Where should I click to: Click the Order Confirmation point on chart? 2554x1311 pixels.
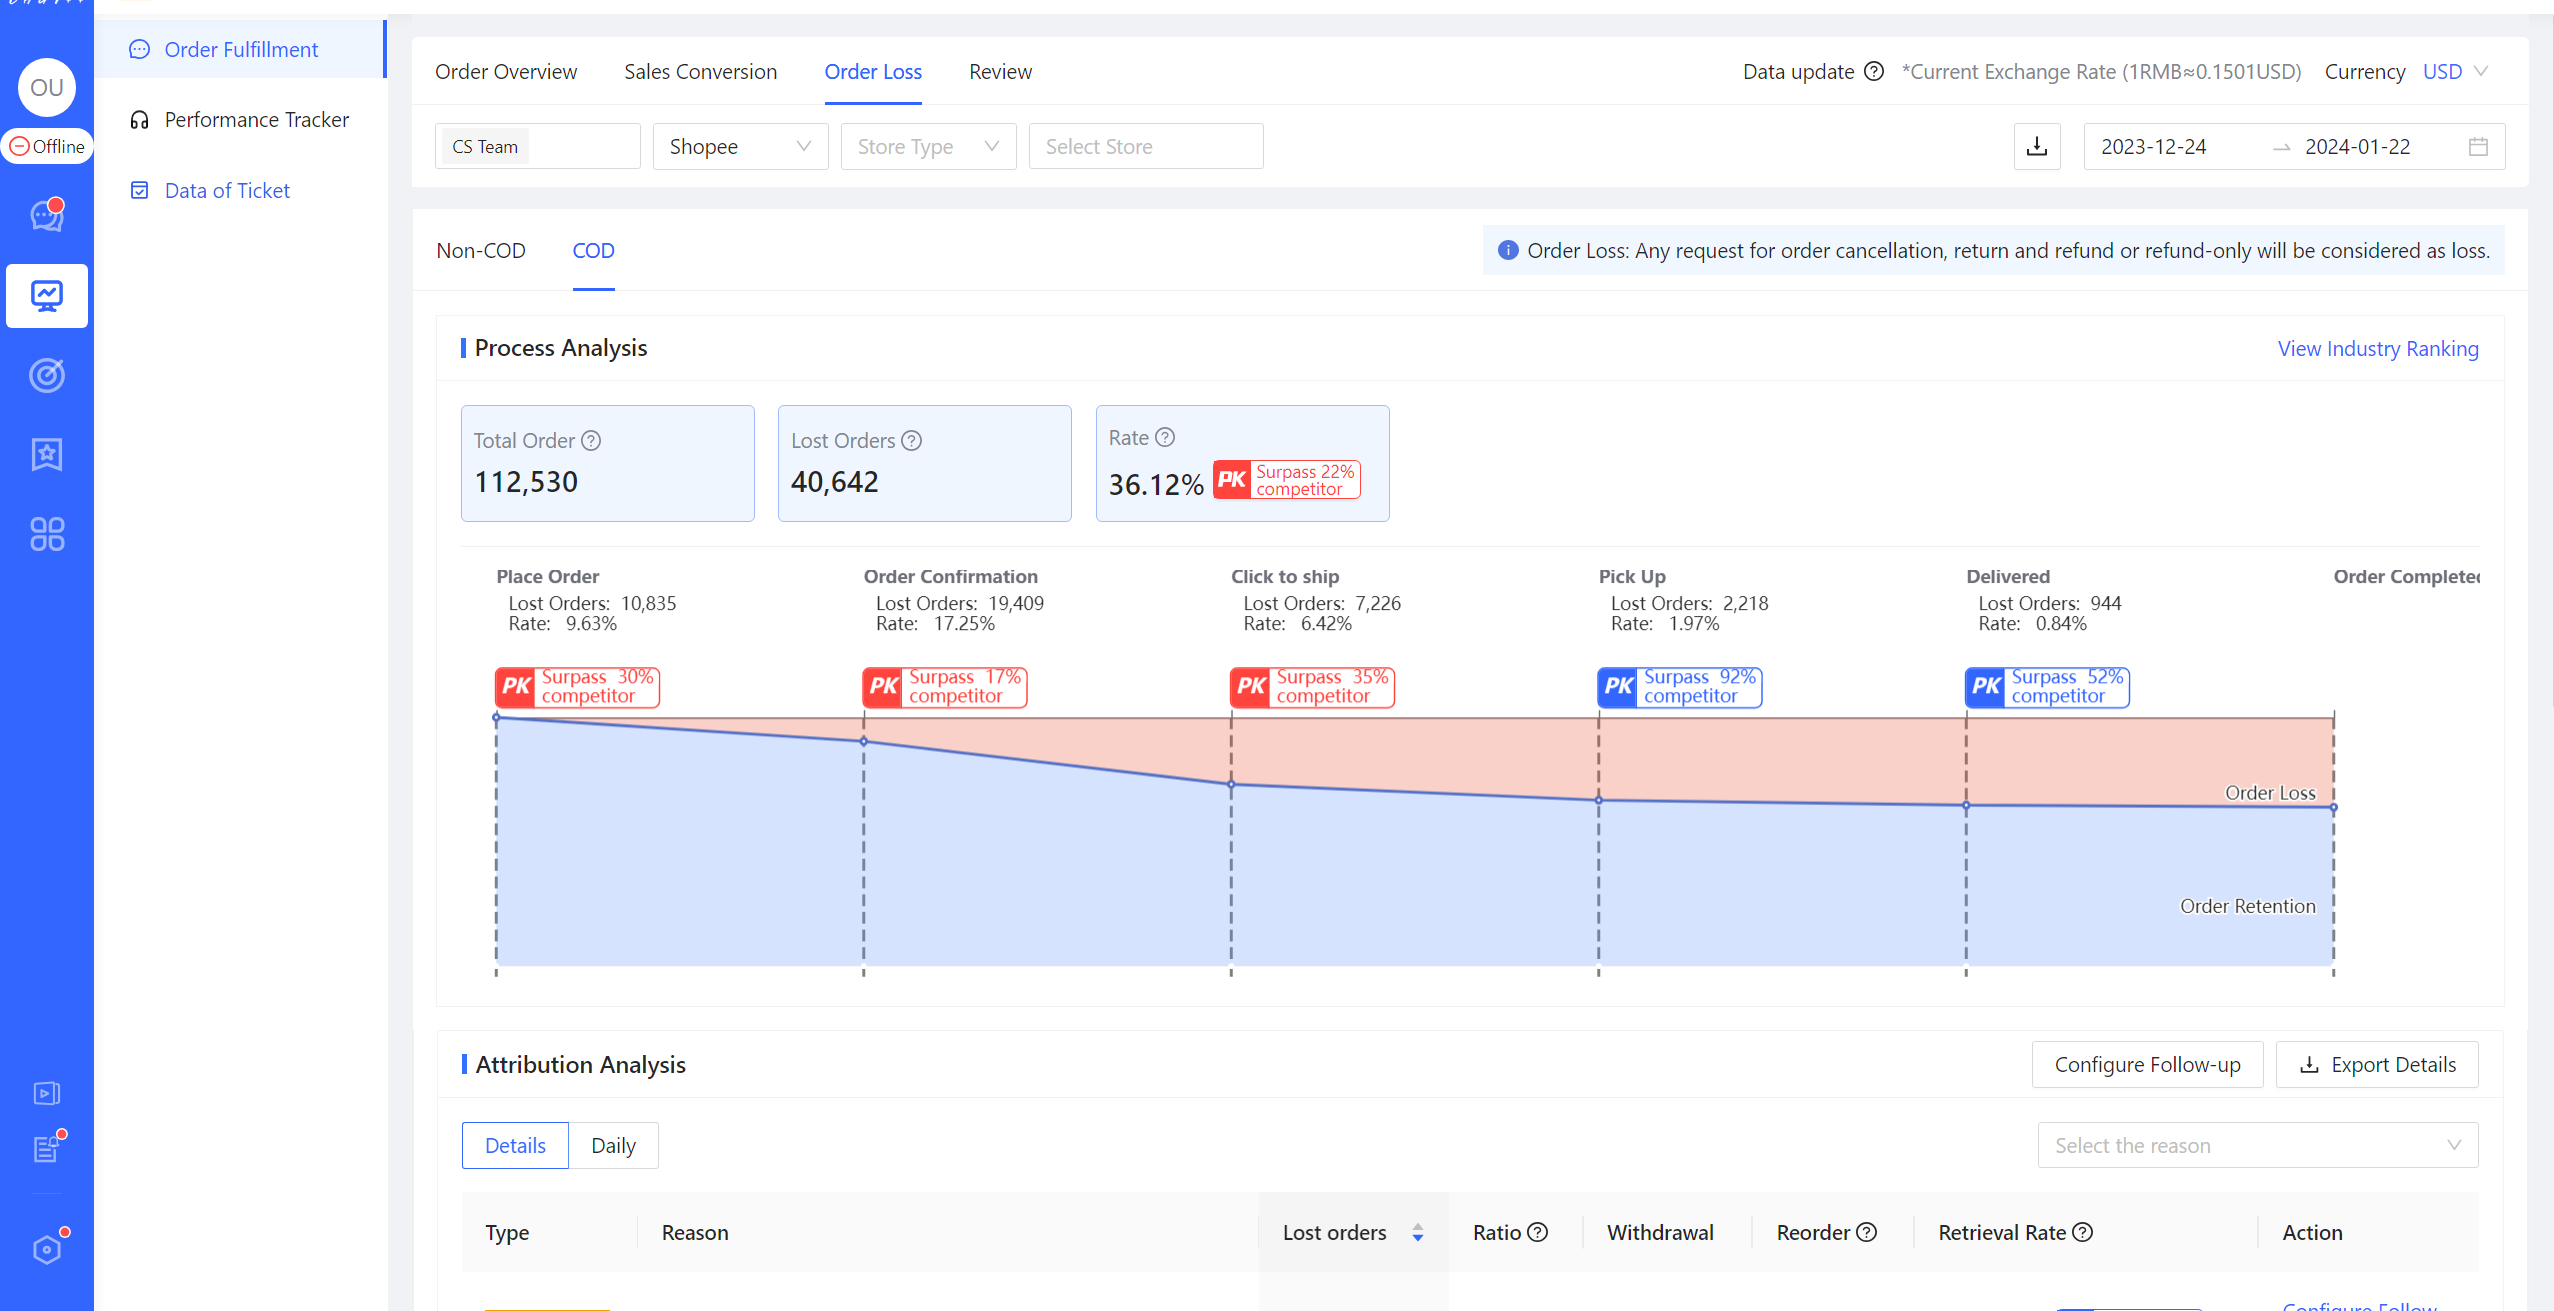(x=864, y=741)
